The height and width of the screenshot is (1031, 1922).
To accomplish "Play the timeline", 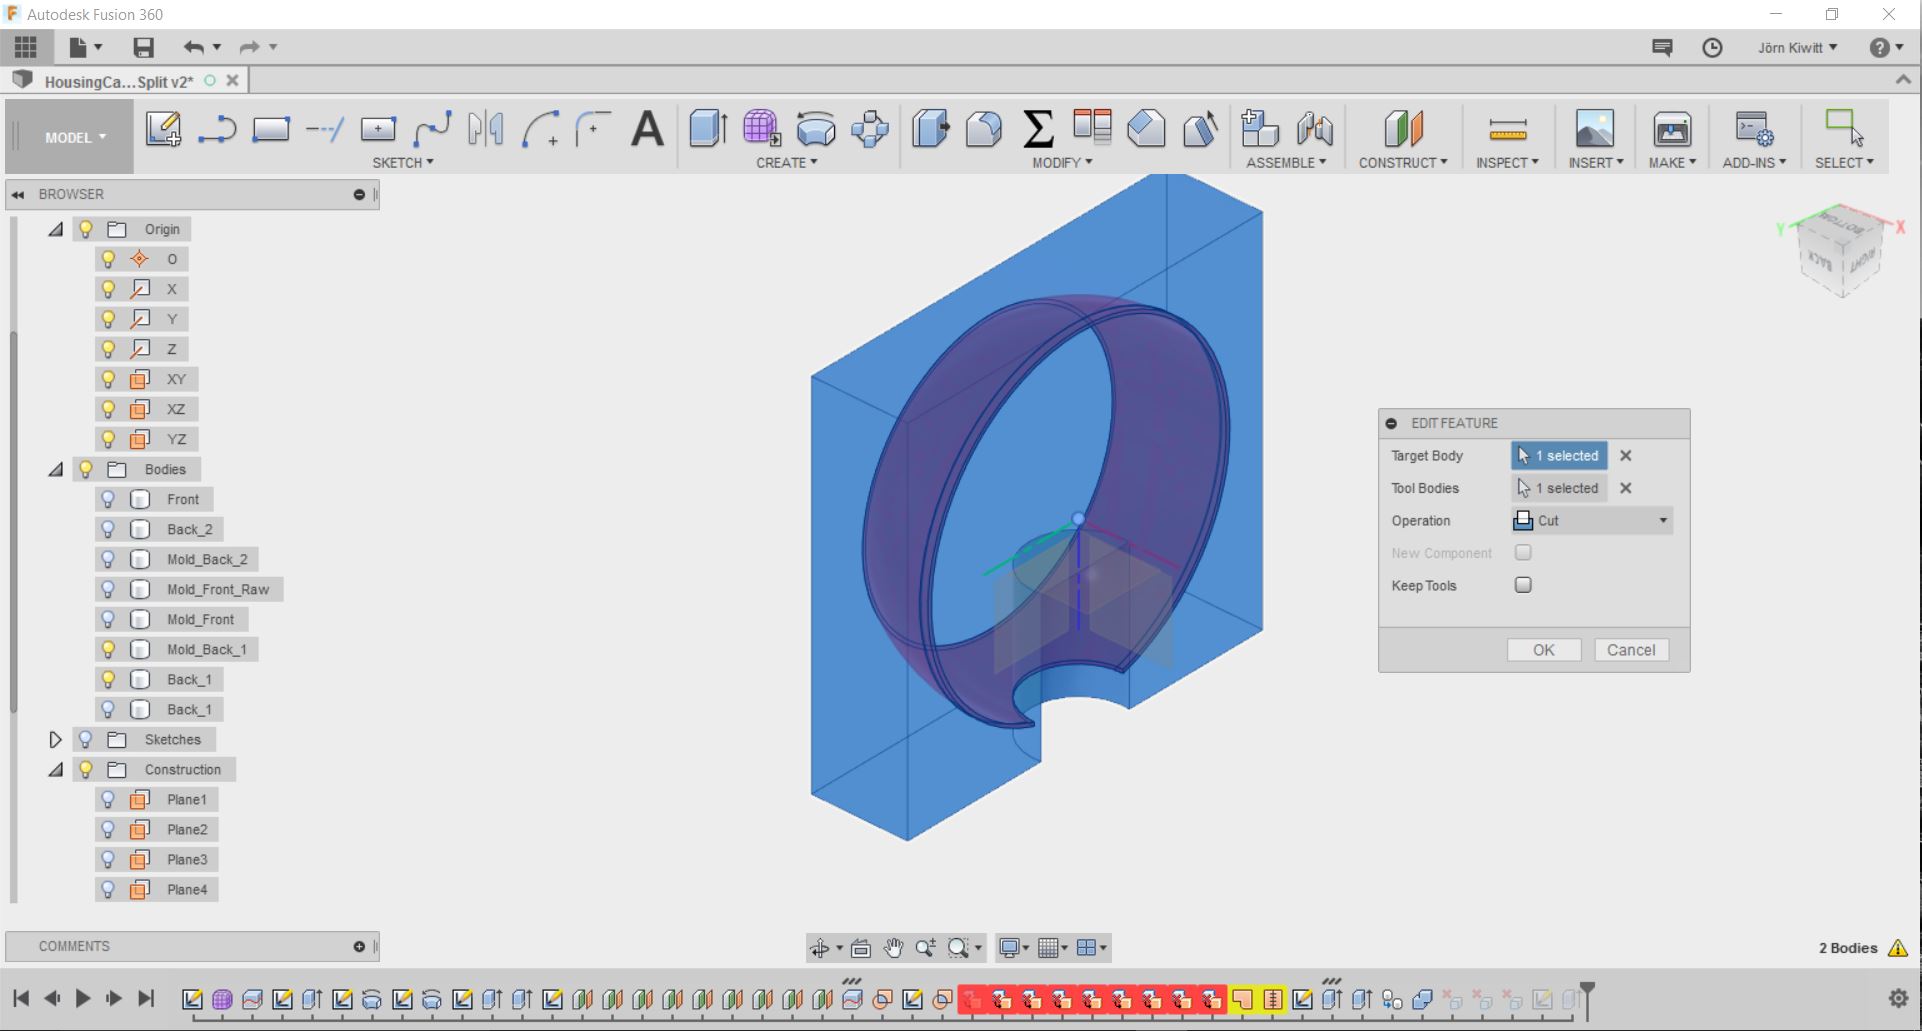I will click(x=83, y=998).
